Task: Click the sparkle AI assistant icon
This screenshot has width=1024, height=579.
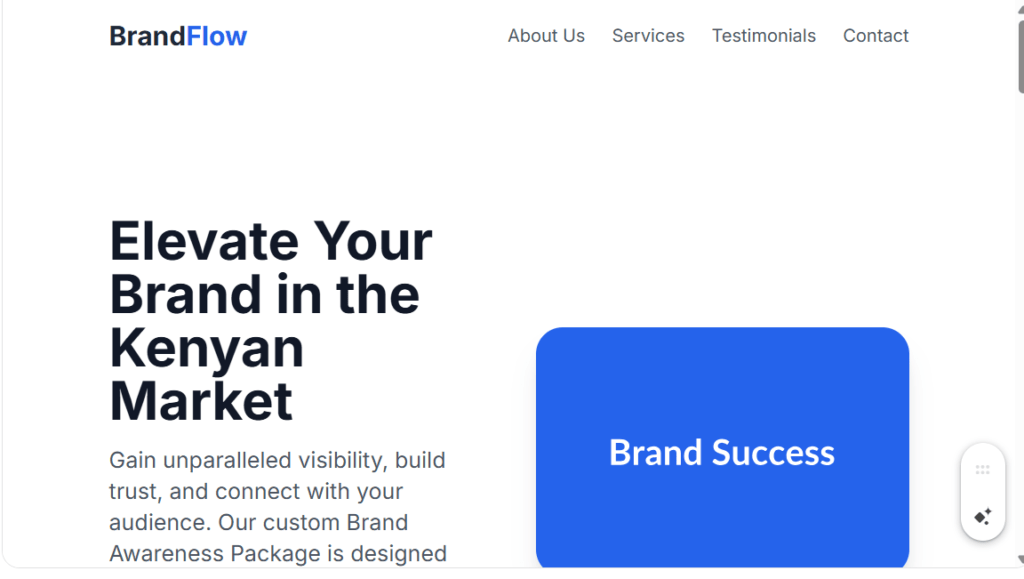Action: click(x=982, y=516)
